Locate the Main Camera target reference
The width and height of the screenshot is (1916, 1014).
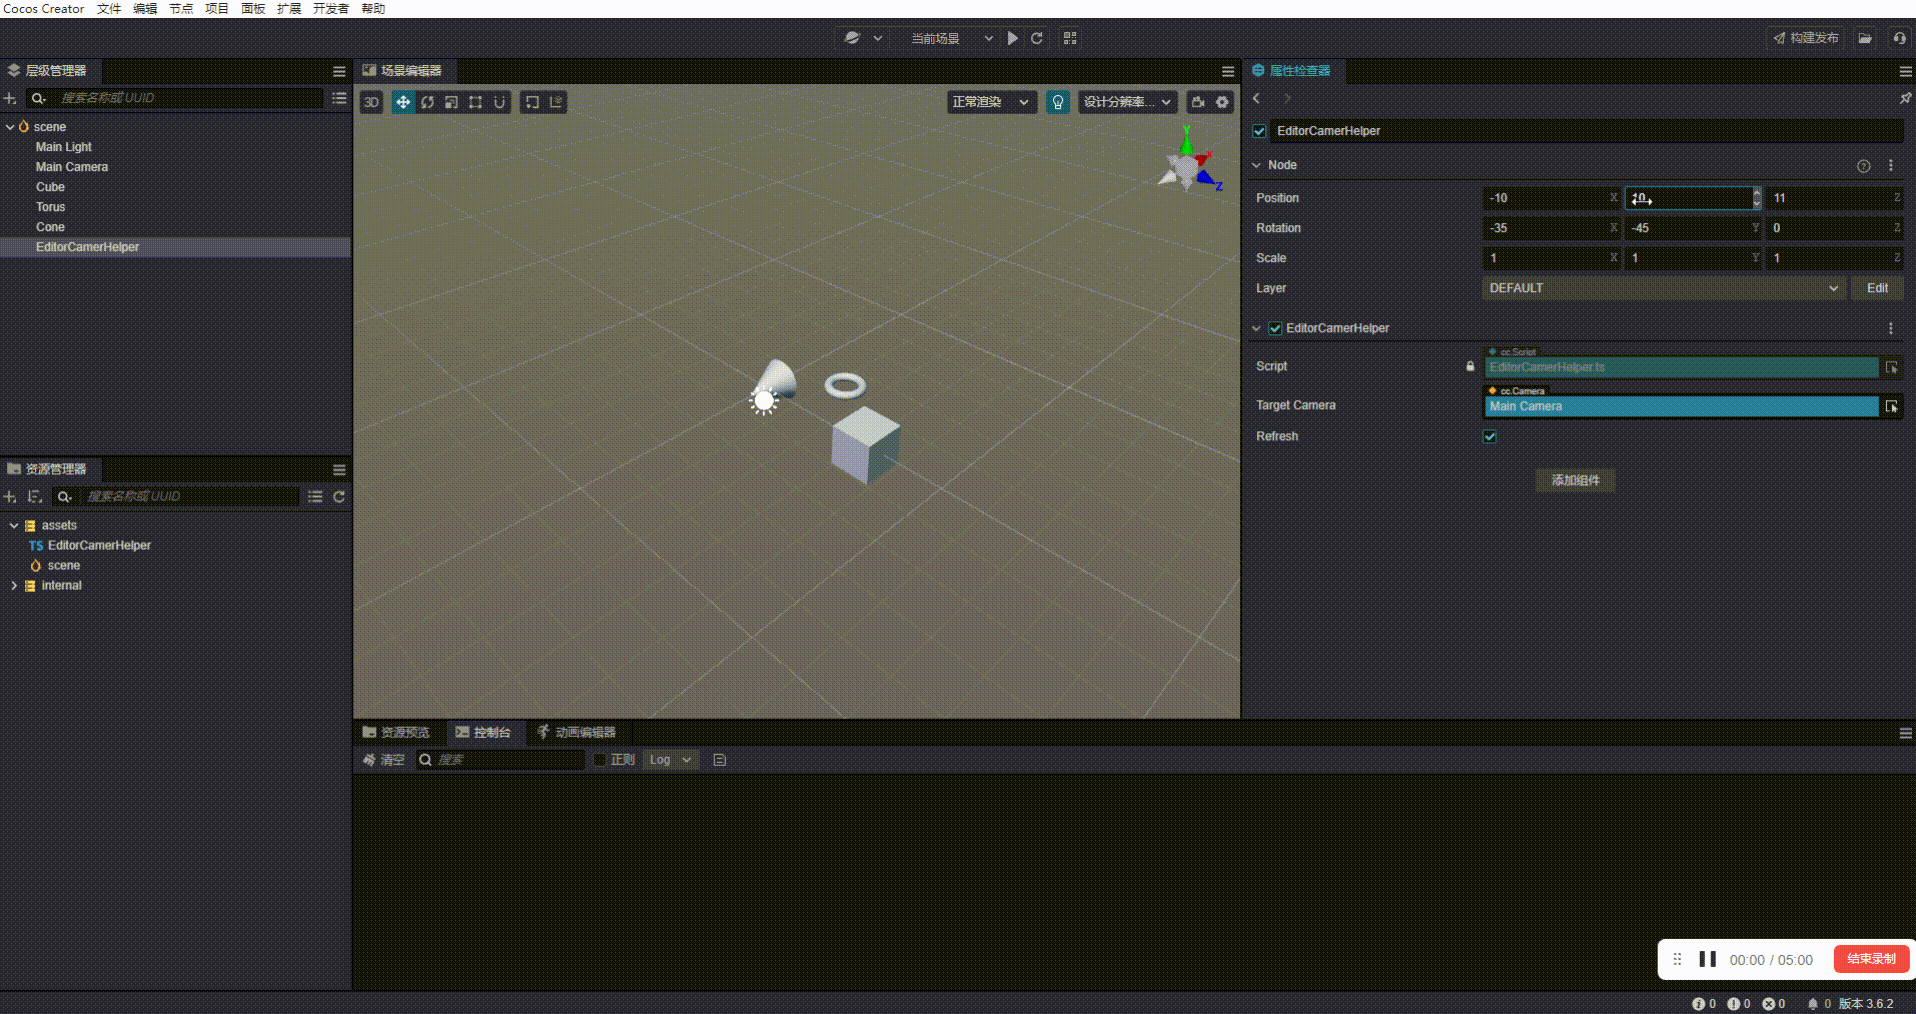pos(1891,406)
